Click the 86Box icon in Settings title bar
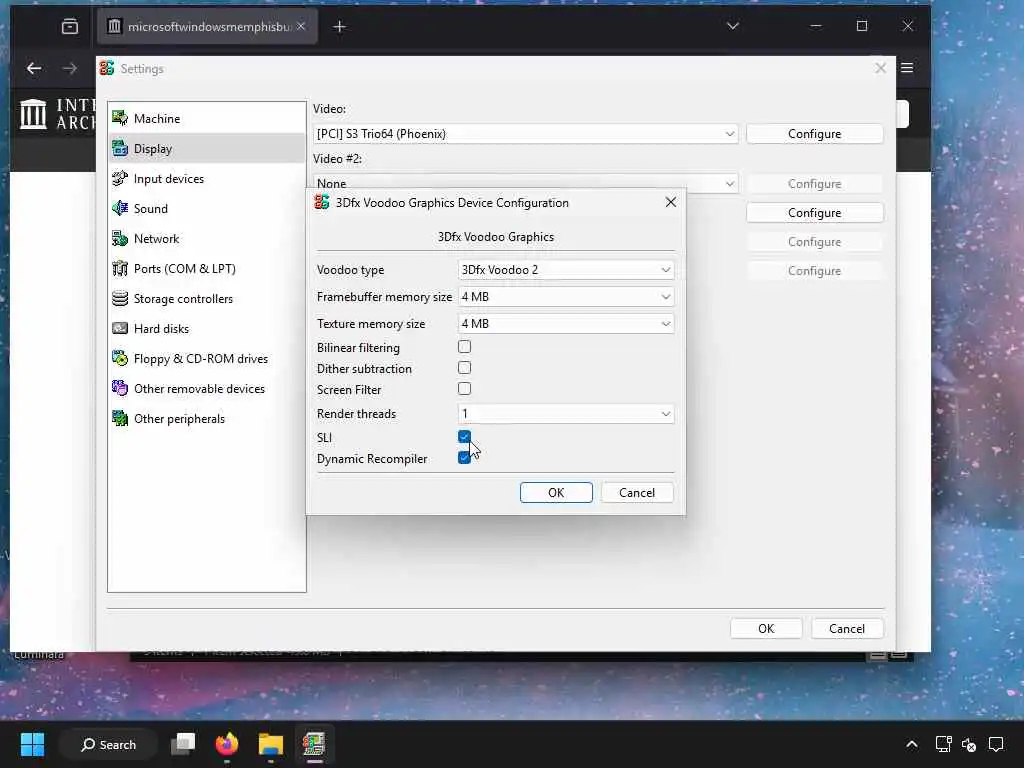Image resolution: width=1024 pixels, height=768 pixels. [107, 69]
